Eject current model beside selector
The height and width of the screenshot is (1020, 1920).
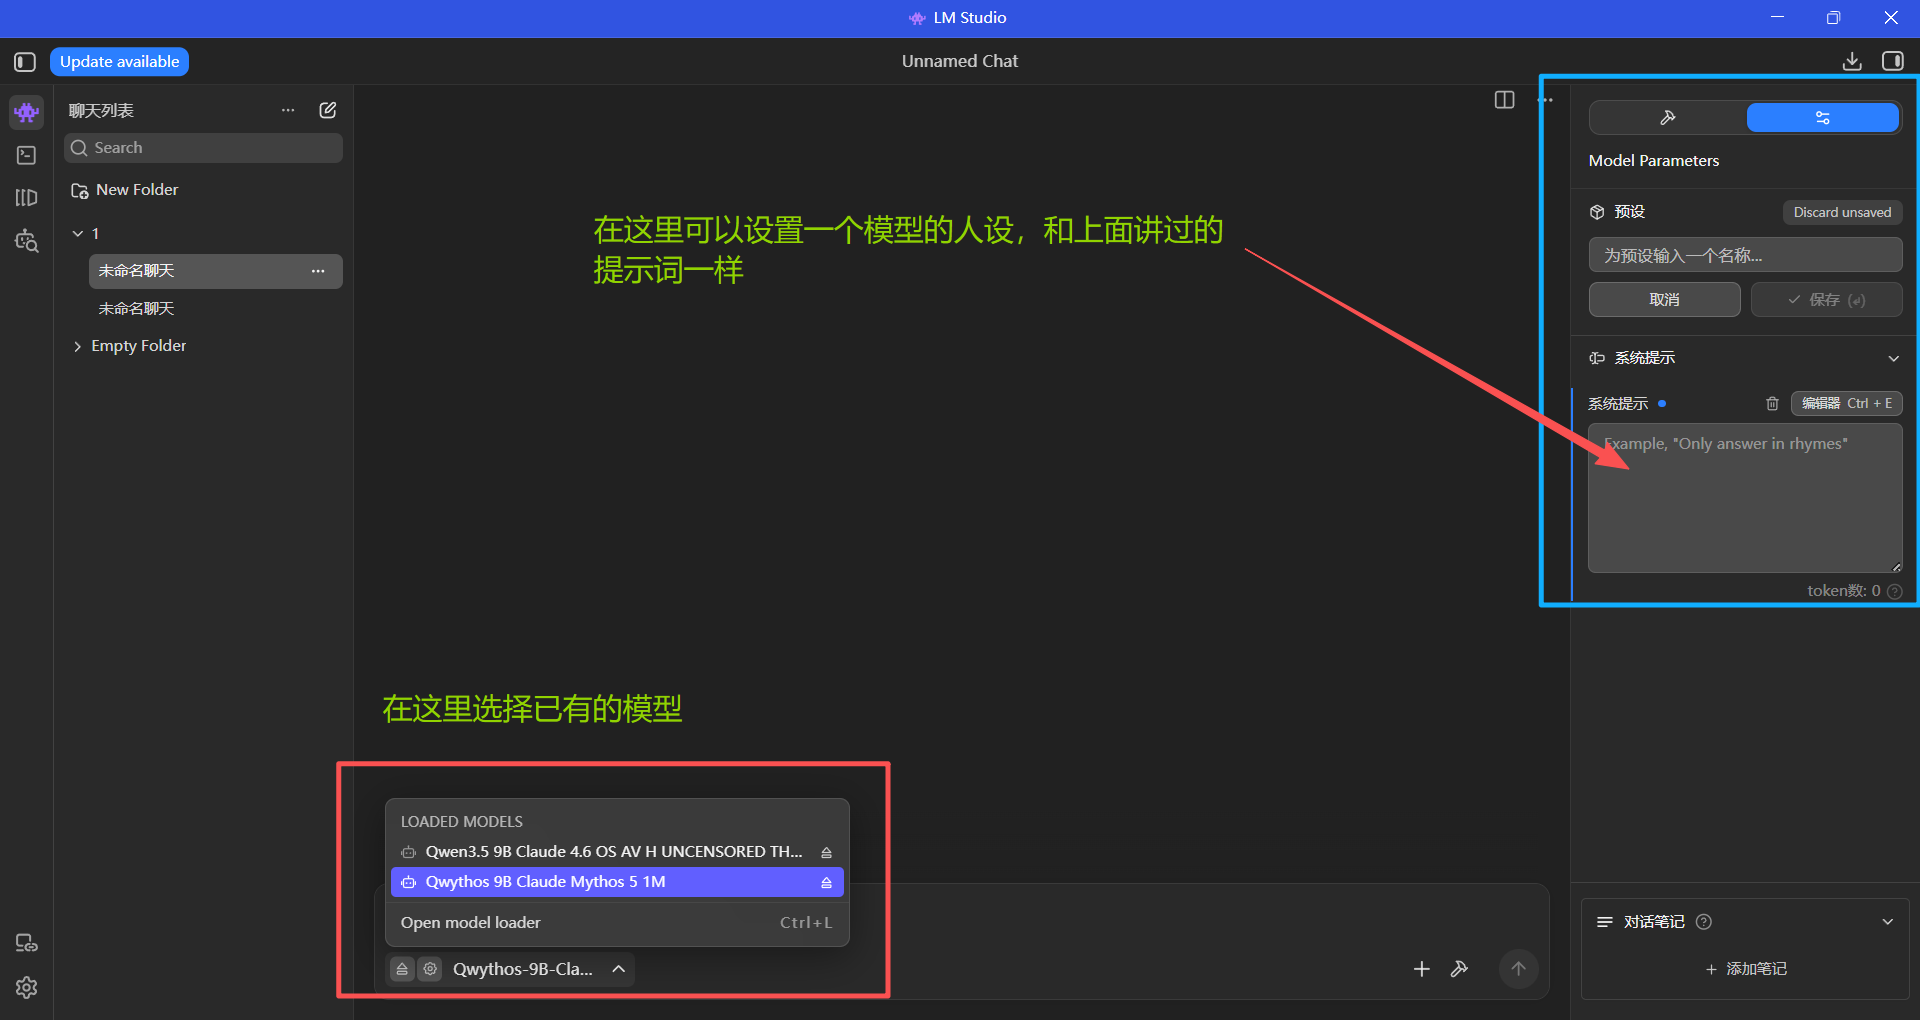[402, 969]
